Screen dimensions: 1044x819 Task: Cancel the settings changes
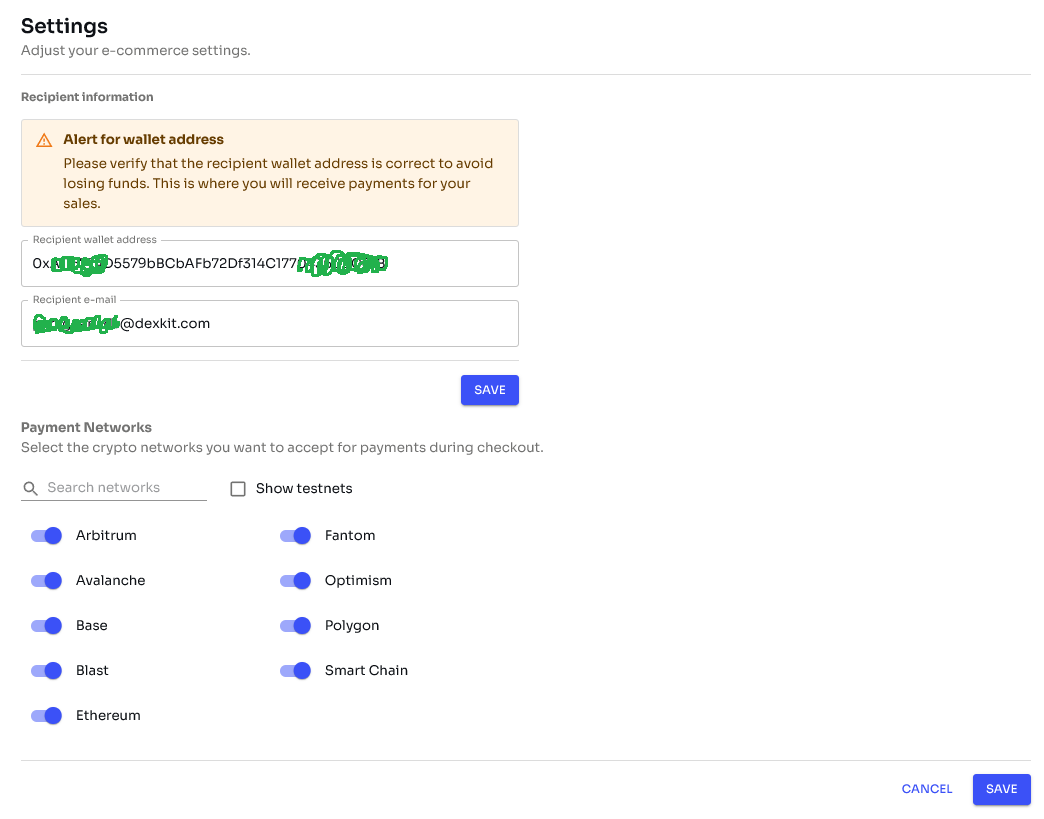pos(927,789)
